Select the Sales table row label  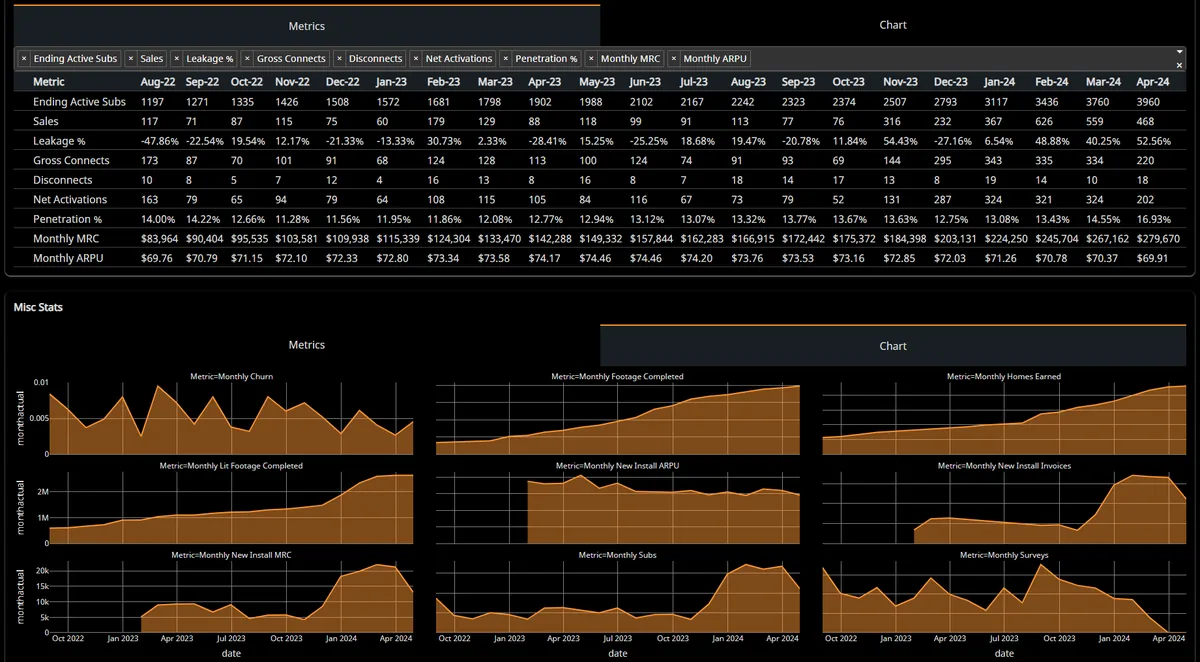pos(46,121)
